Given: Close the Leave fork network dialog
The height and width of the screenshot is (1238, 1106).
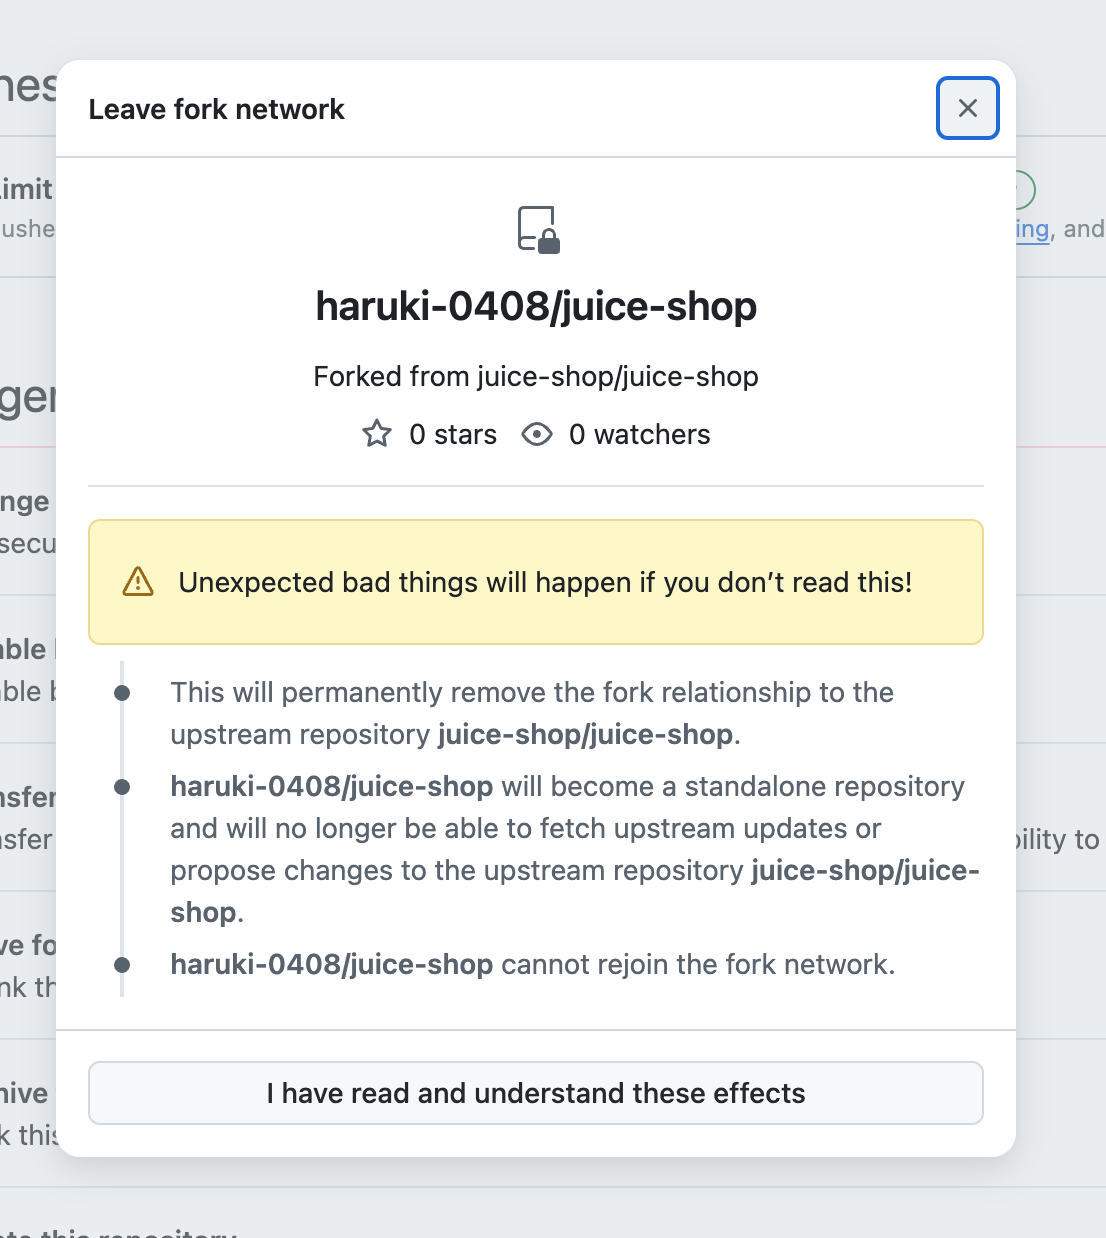Looking at the screenshot, I should click(x=967, y=108).
